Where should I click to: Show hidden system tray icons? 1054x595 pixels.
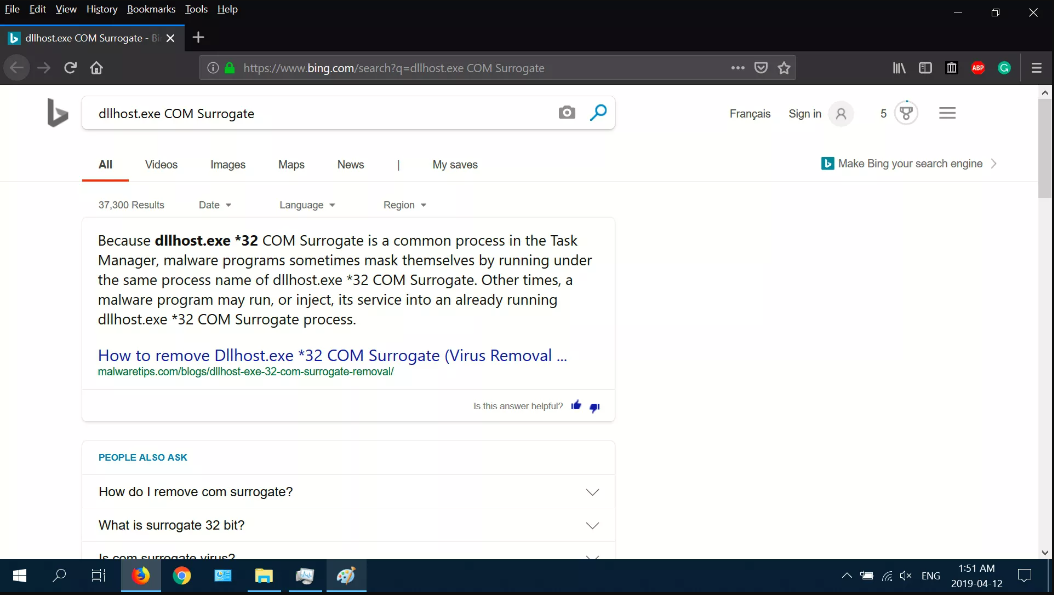[846, 576]
